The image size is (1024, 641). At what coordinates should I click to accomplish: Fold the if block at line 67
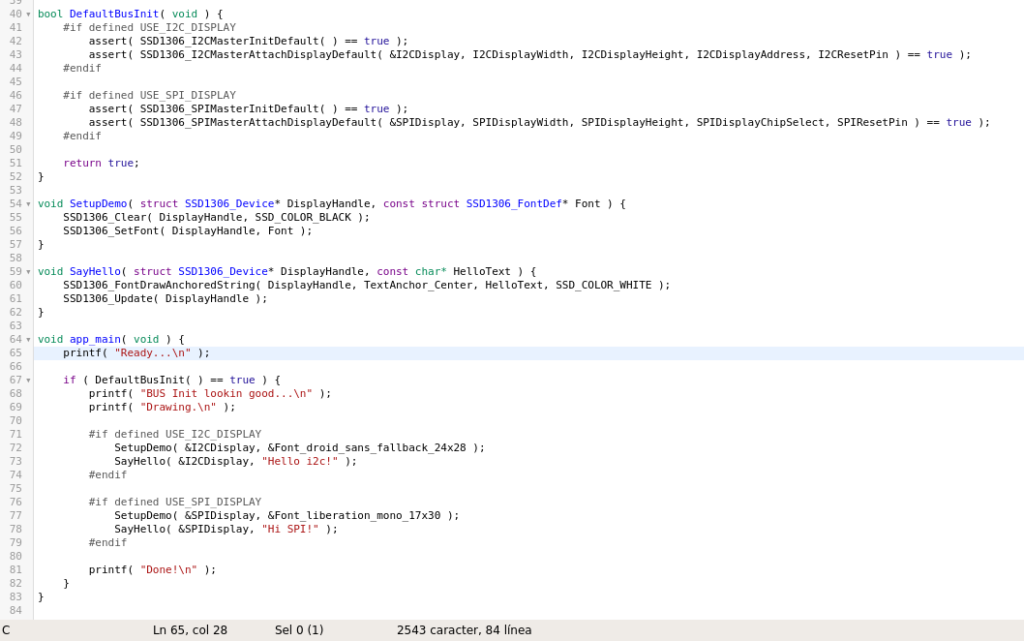tap(28, 380)
